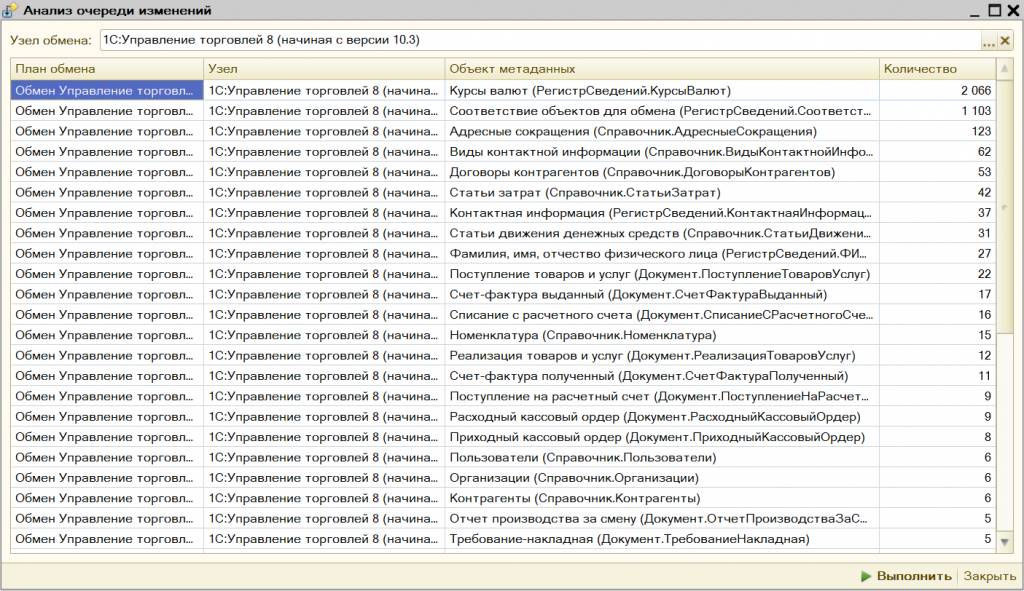The width and height of the screenshot is (1024, 591).
Task: Sort by Объект метаданных column header
Action: tap(662, 69)
